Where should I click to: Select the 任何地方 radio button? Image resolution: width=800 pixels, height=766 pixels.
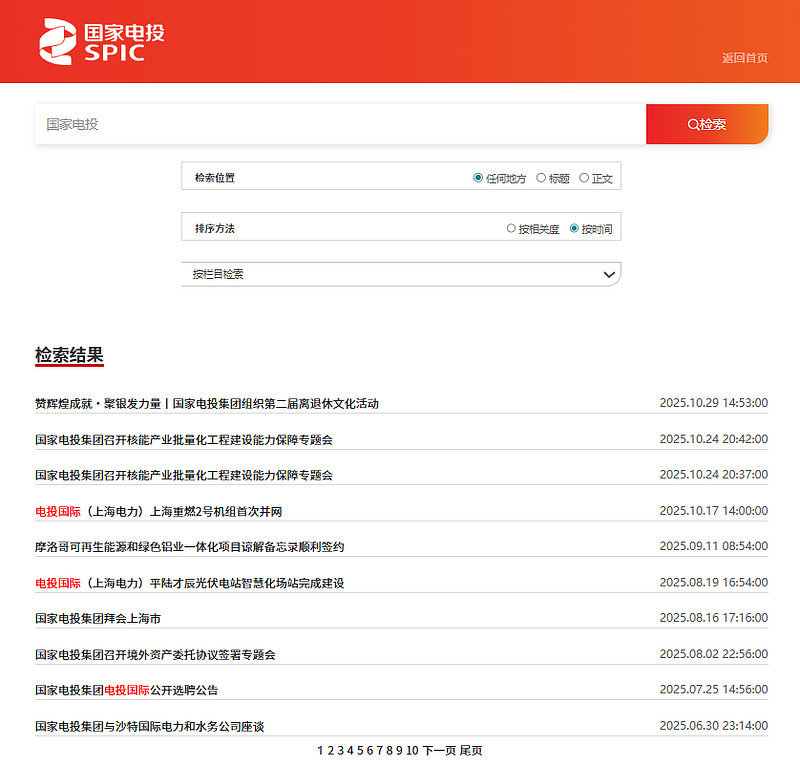pos(478,178)
